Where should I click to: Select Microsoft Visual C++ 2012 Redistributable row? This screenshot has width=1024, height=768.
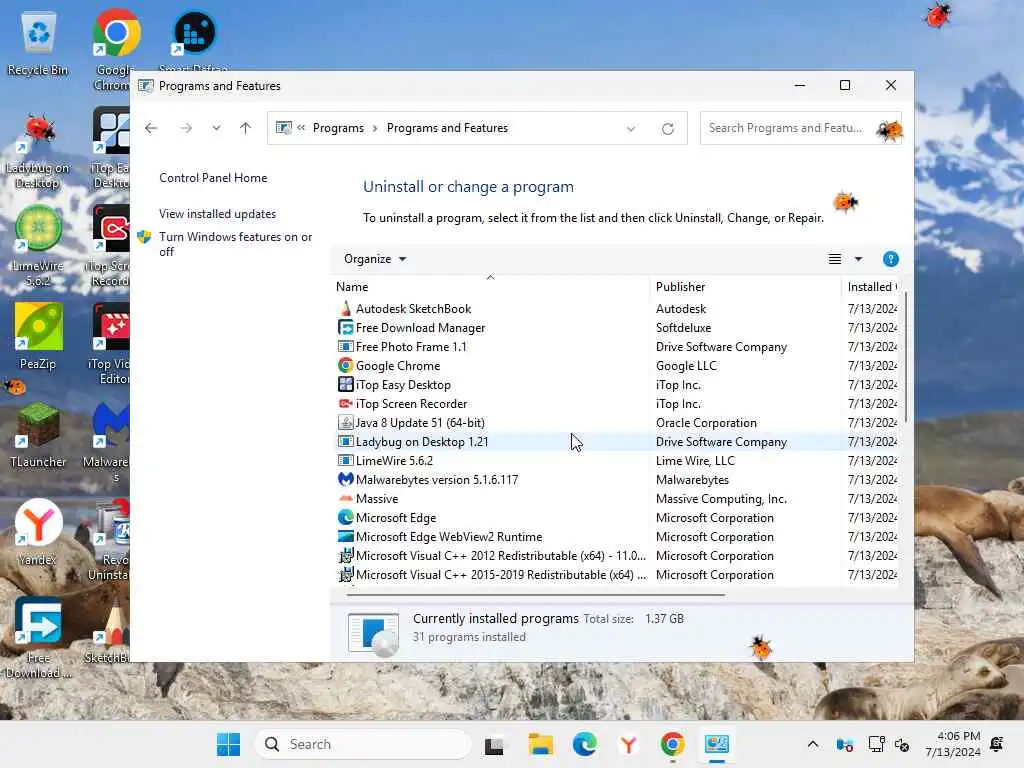click(x=615, y=556)
